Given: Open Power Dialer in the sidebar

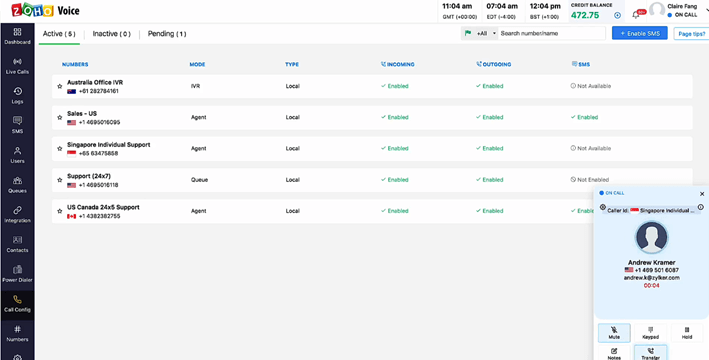Looking at the screenshot, I should pyautogui.click(x=17, y=274).
